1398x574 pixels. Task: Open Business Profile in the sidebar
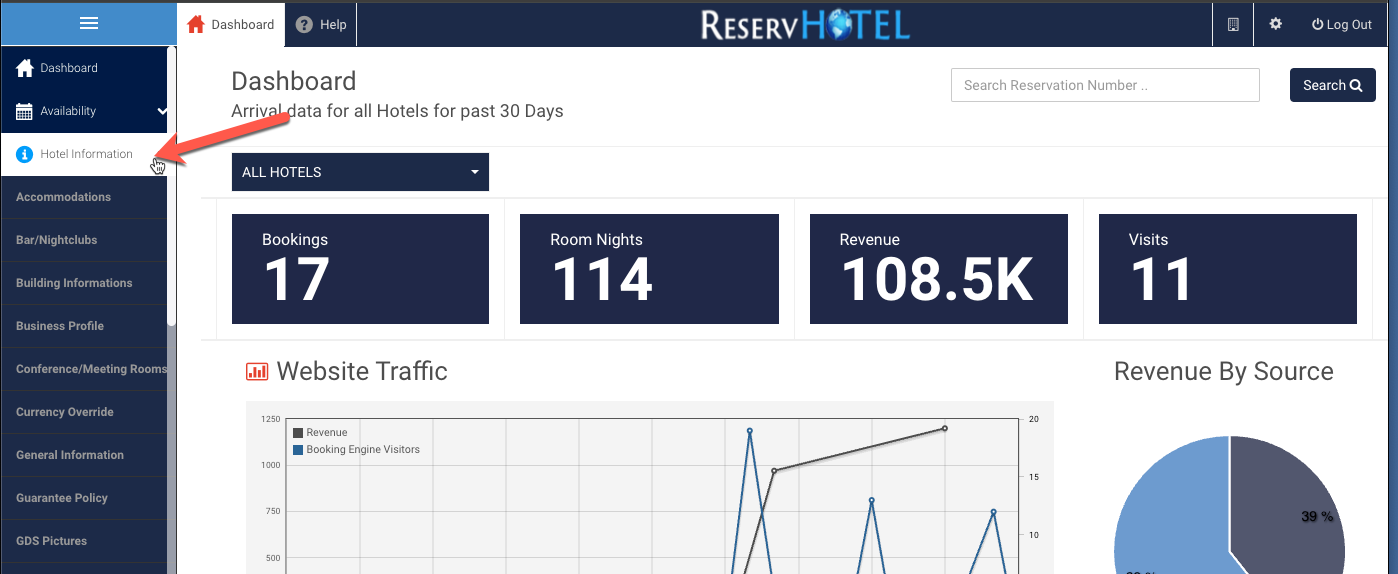click(x=84, y=326)
